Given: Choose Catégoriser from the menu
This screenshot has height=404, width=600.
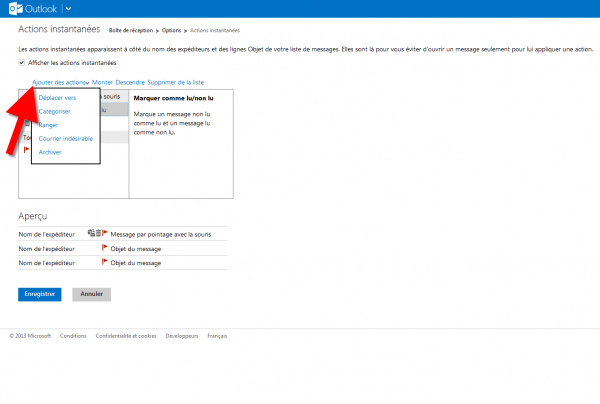Looking at the screenshot, I should [55, 111].
